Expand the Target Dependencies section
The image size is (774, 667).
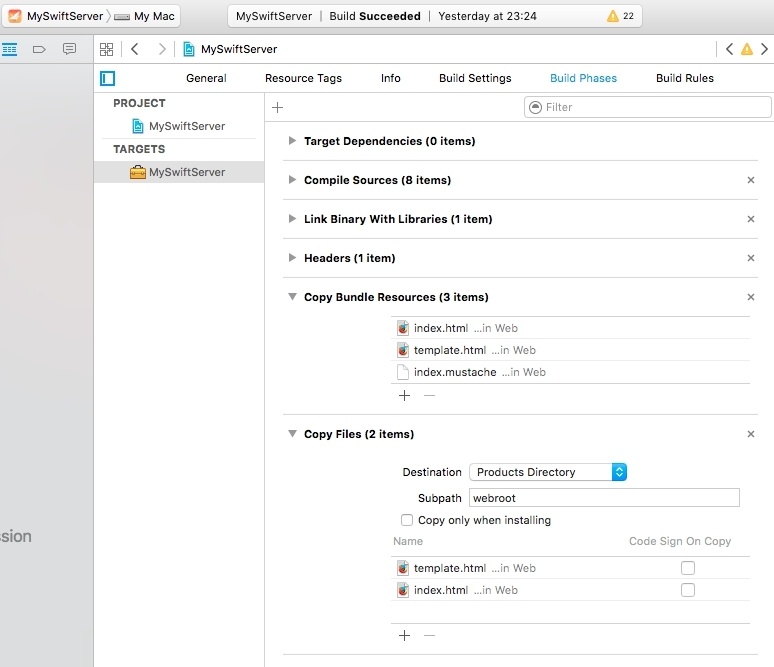coord(292,141)
